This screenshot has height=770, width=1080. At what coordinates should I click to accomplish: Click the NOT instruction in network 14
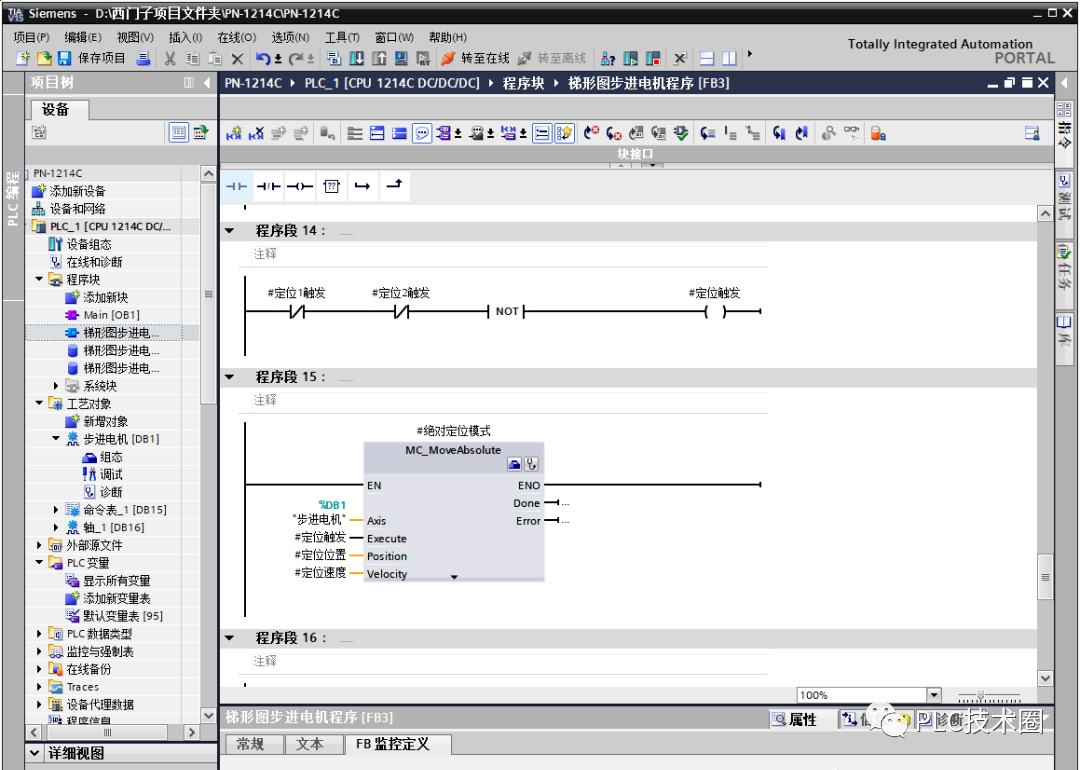[x=507, y=311]
